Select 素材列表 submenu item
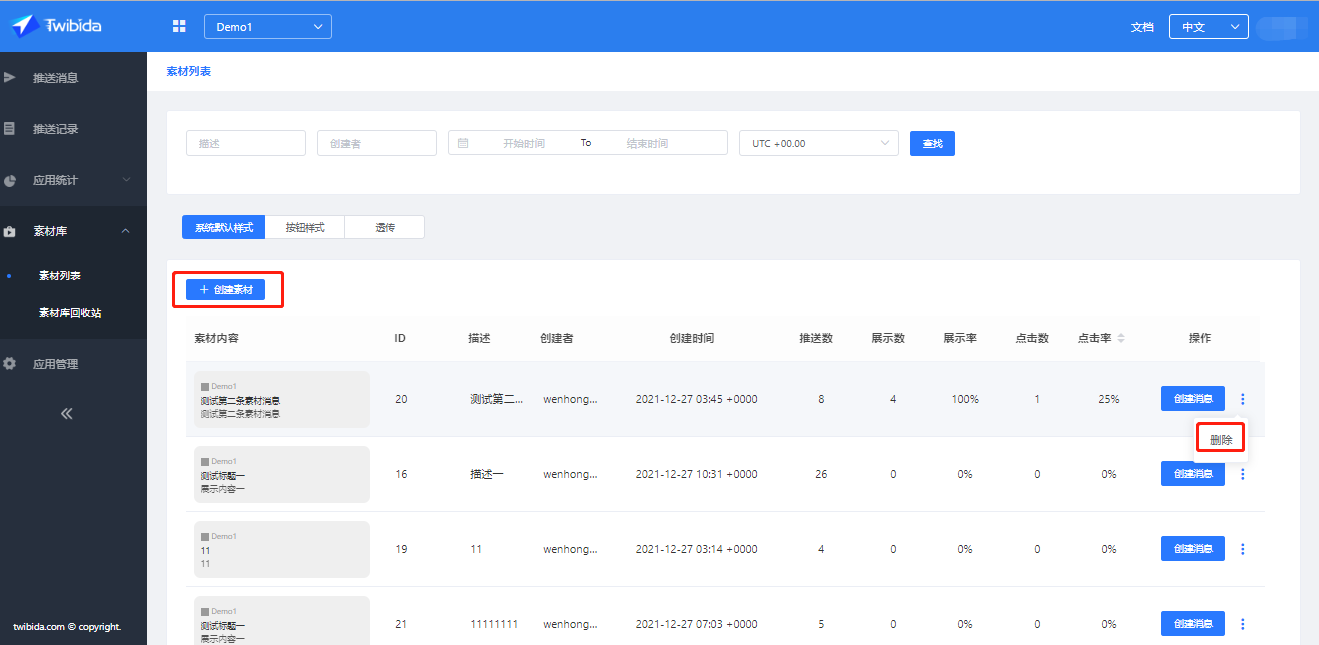Screen dimensions: 1319x645 (x=60, y=275)
